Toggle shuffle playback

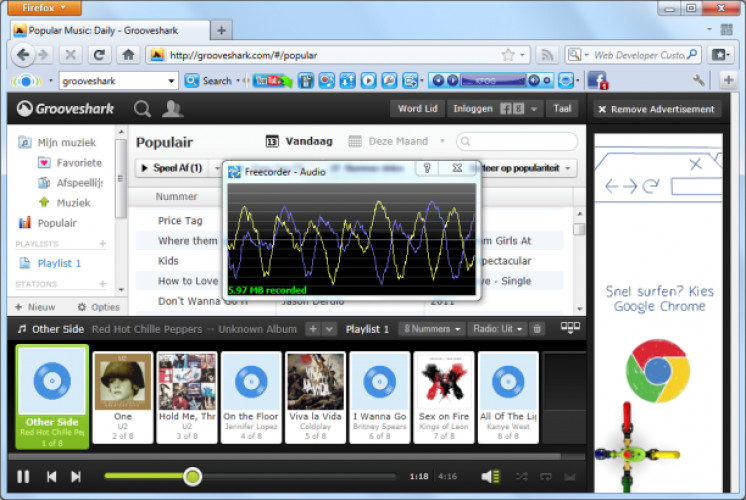521,476
